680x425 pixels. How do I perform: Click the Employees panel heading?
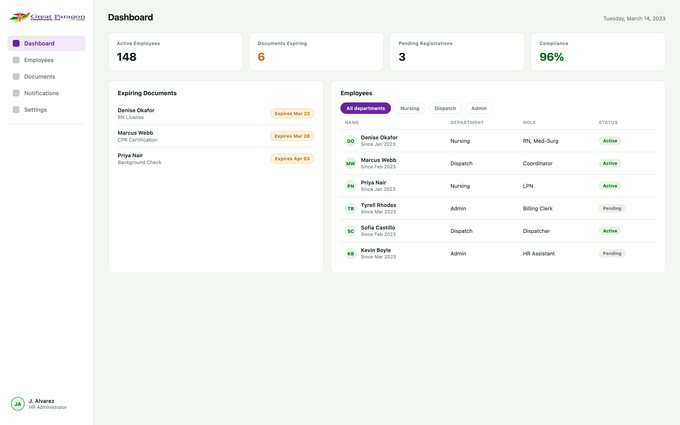coord(356,93)
